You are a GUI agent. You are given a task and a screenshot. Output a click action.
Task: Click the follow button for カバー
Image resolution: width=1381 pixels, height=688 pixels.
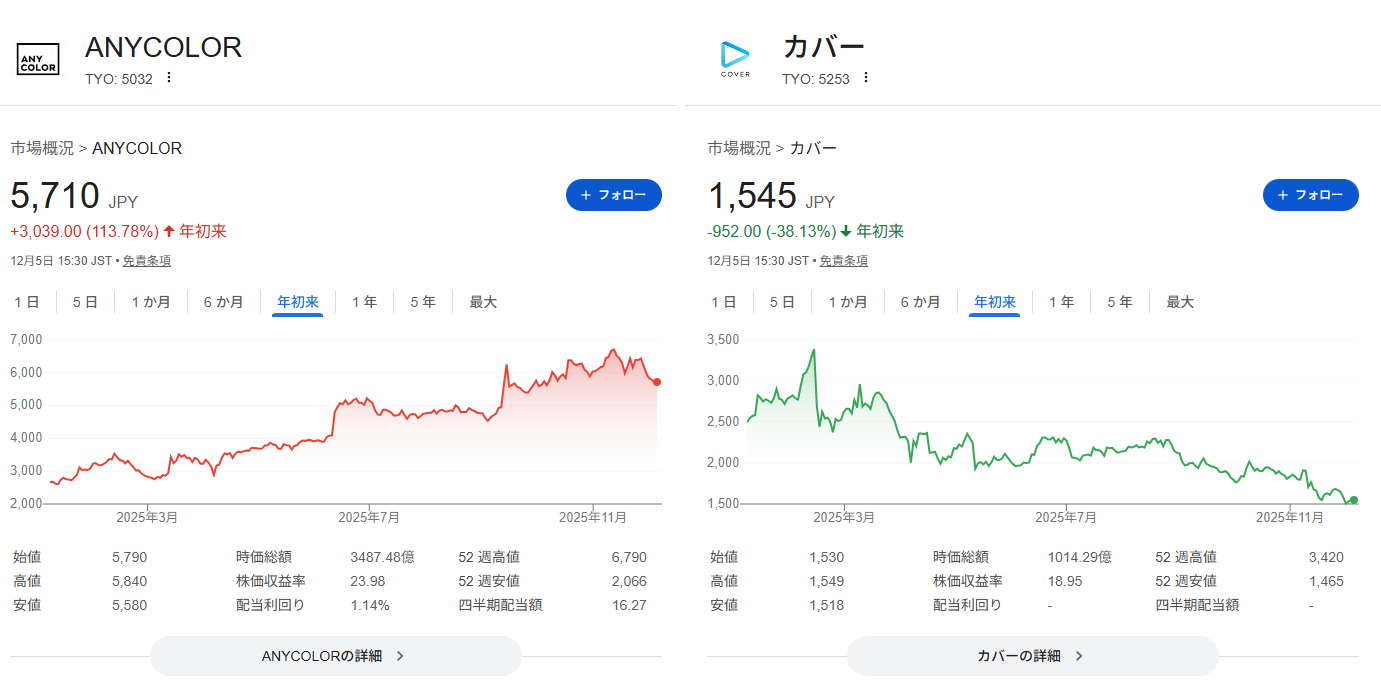(1310, 195)
